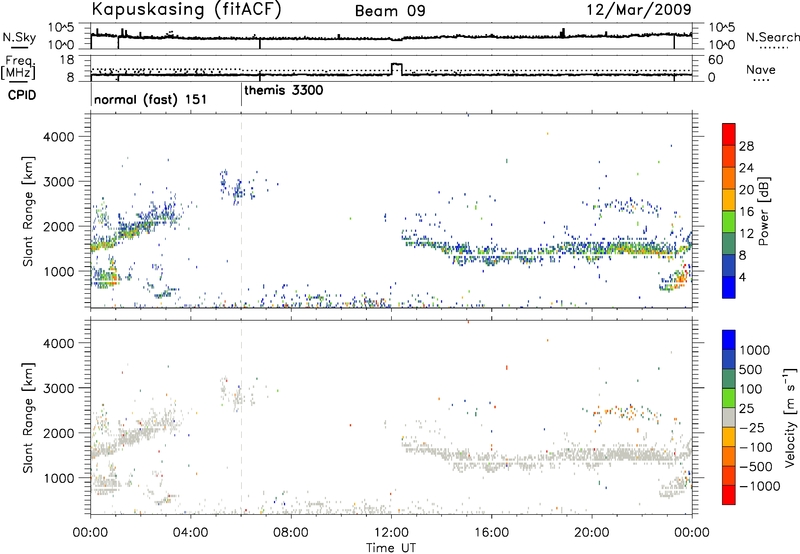Screen dimensions: 800x554
Task: Click the 3000 tick on velocity panel
Action: tap(58, 388)
